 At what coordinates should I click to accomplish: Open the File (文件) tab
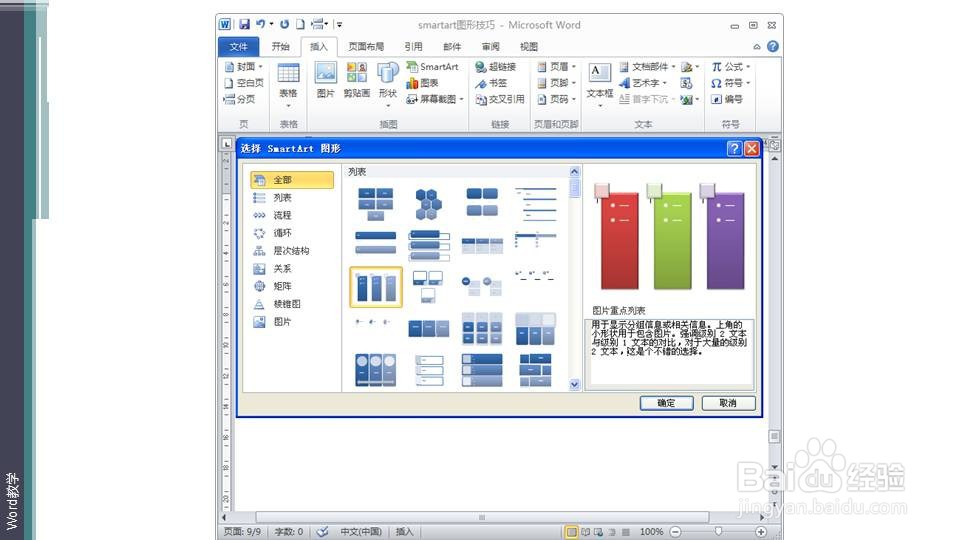coord(238,47)
